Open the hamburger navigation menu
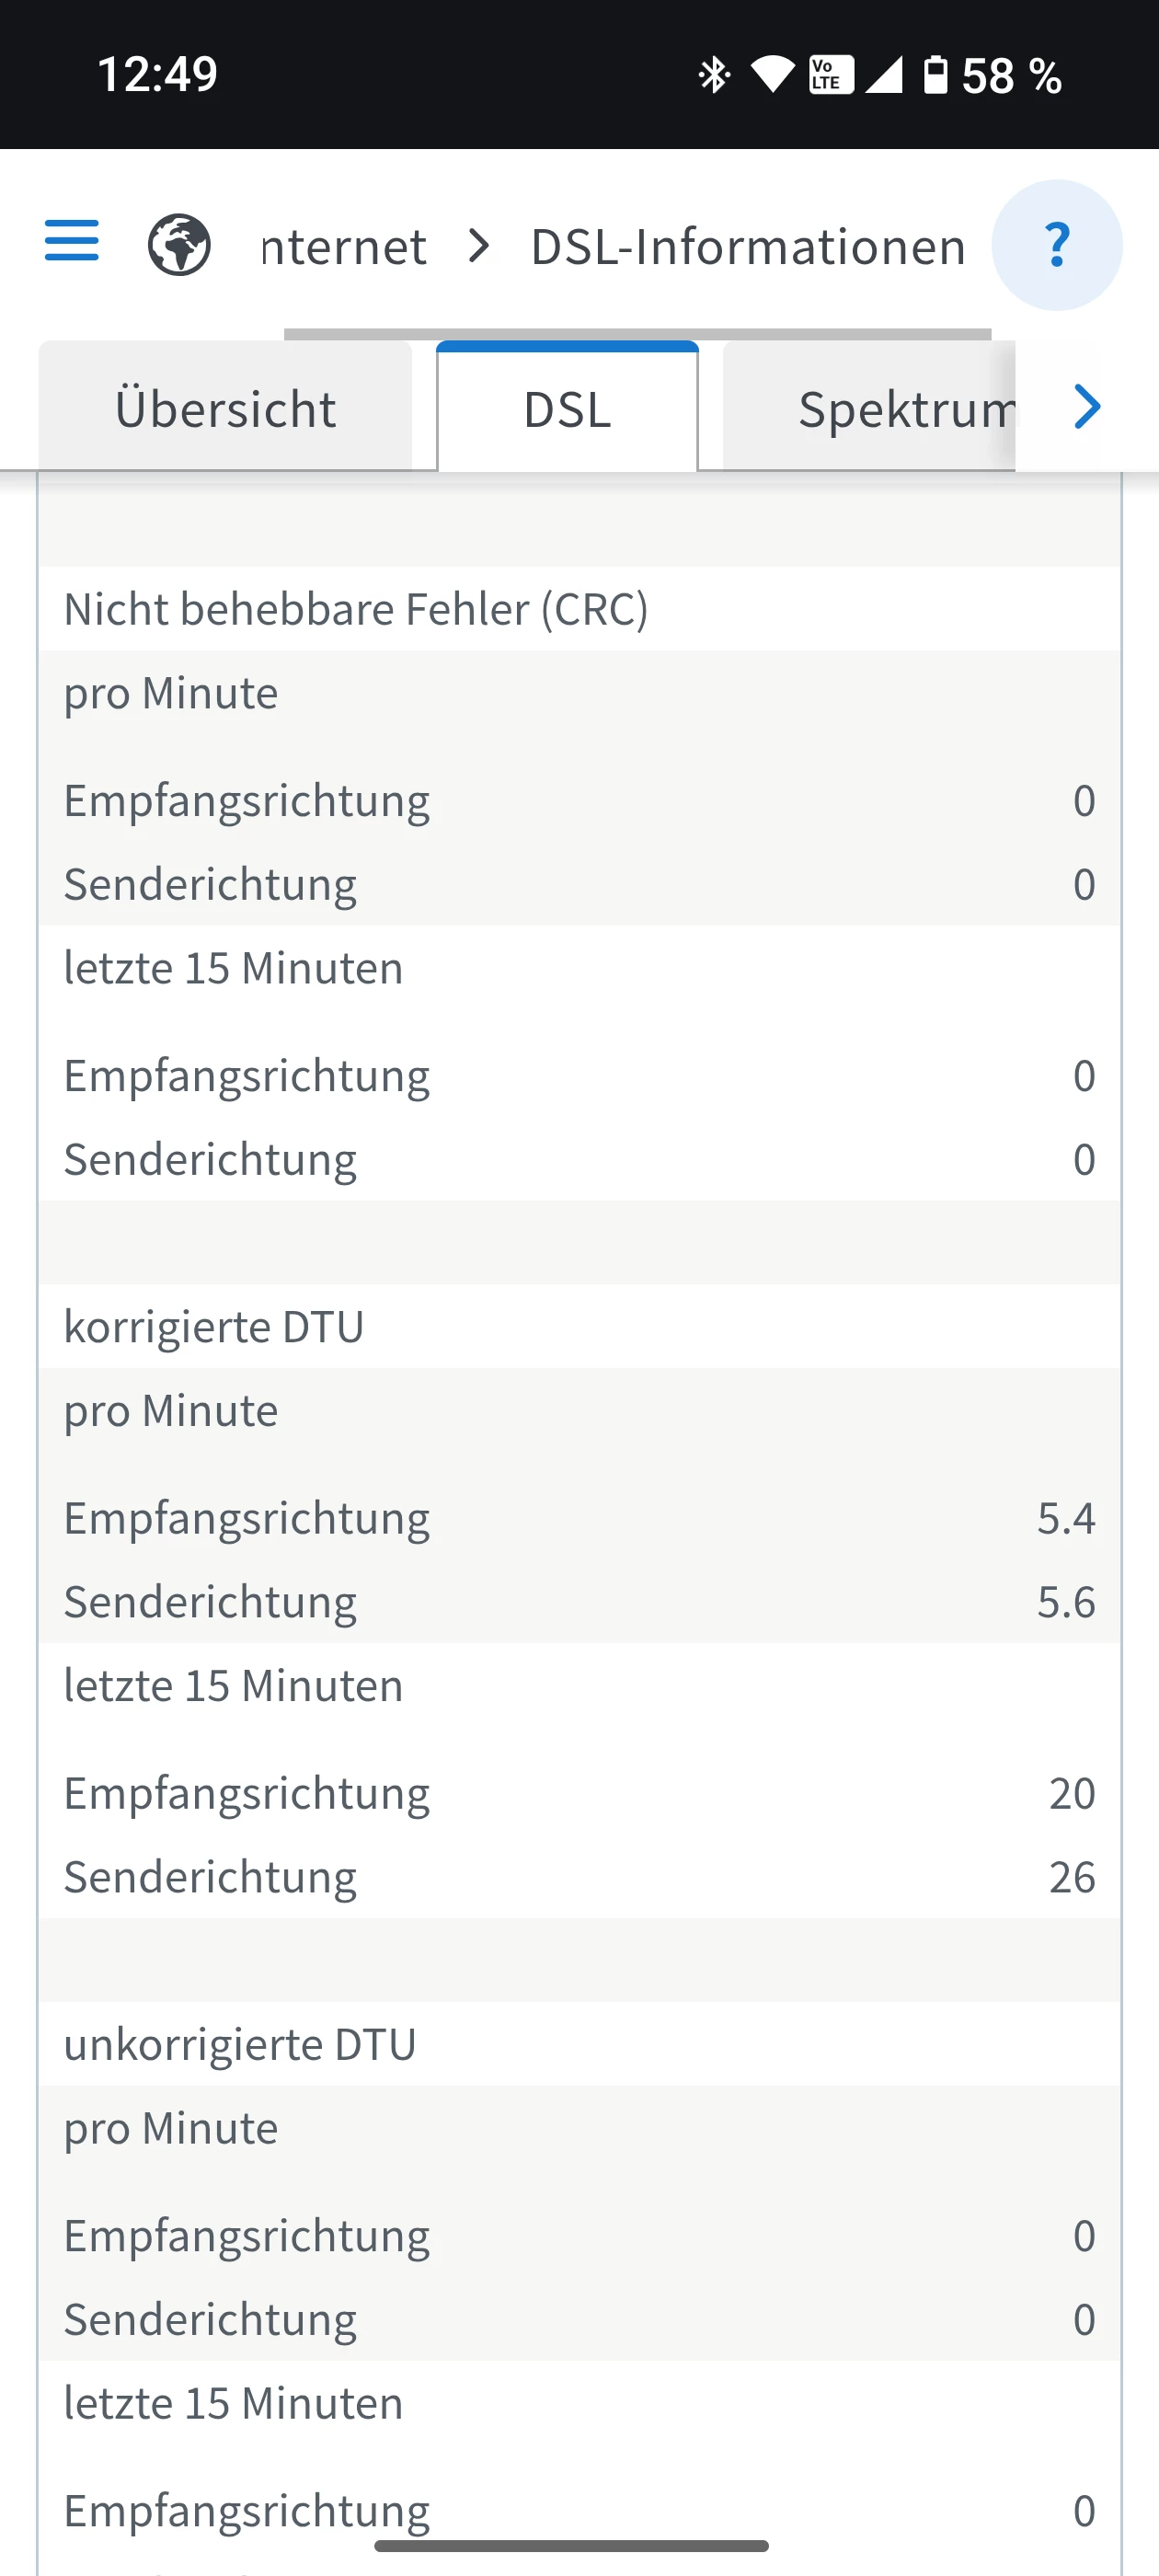Image resolution: width=1159 pixels, height=2576 pixels. (72, 241)
